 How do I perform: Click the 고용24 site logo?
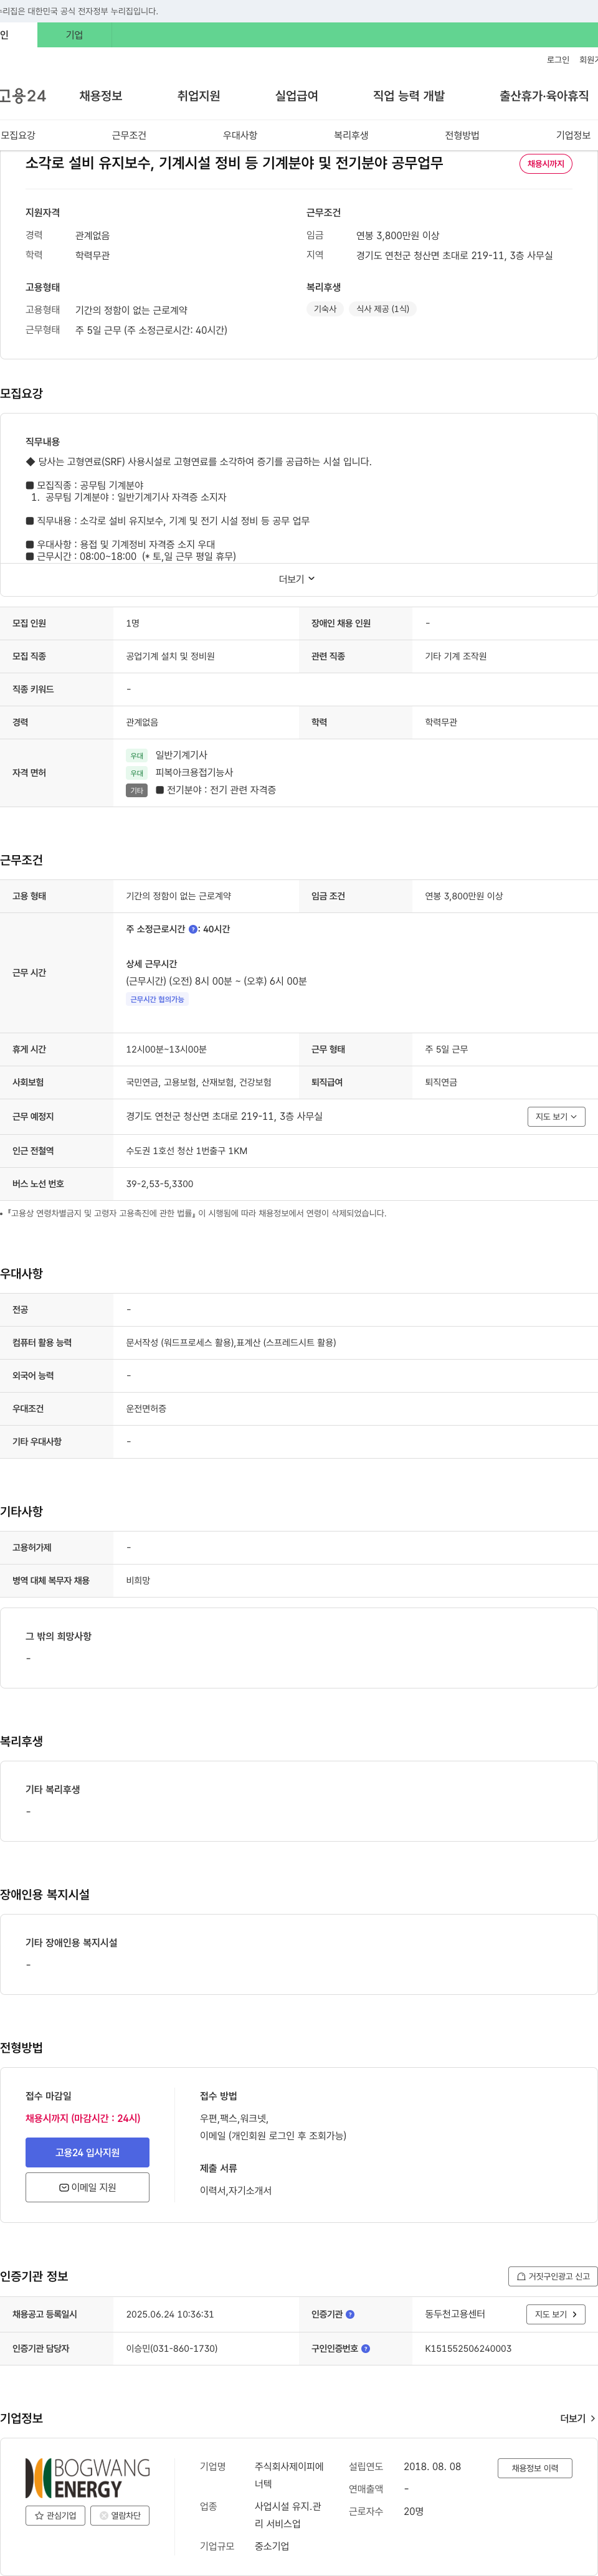click(x=23, y=96)
